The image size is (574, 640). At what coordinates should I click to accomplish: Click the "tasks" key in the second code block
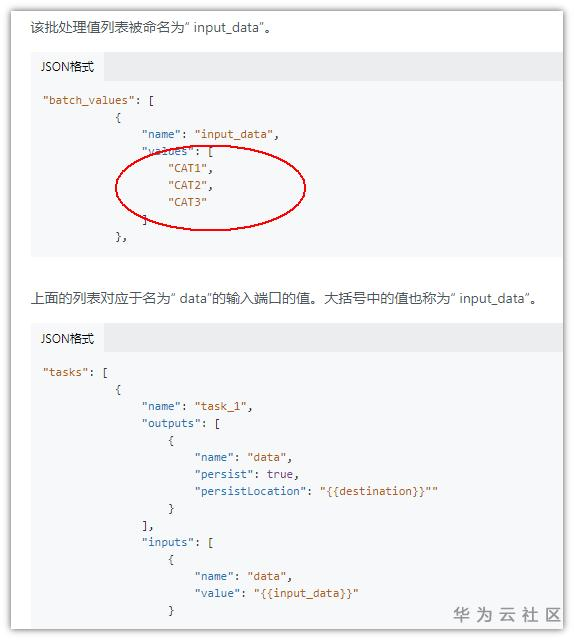coord(65,372)
